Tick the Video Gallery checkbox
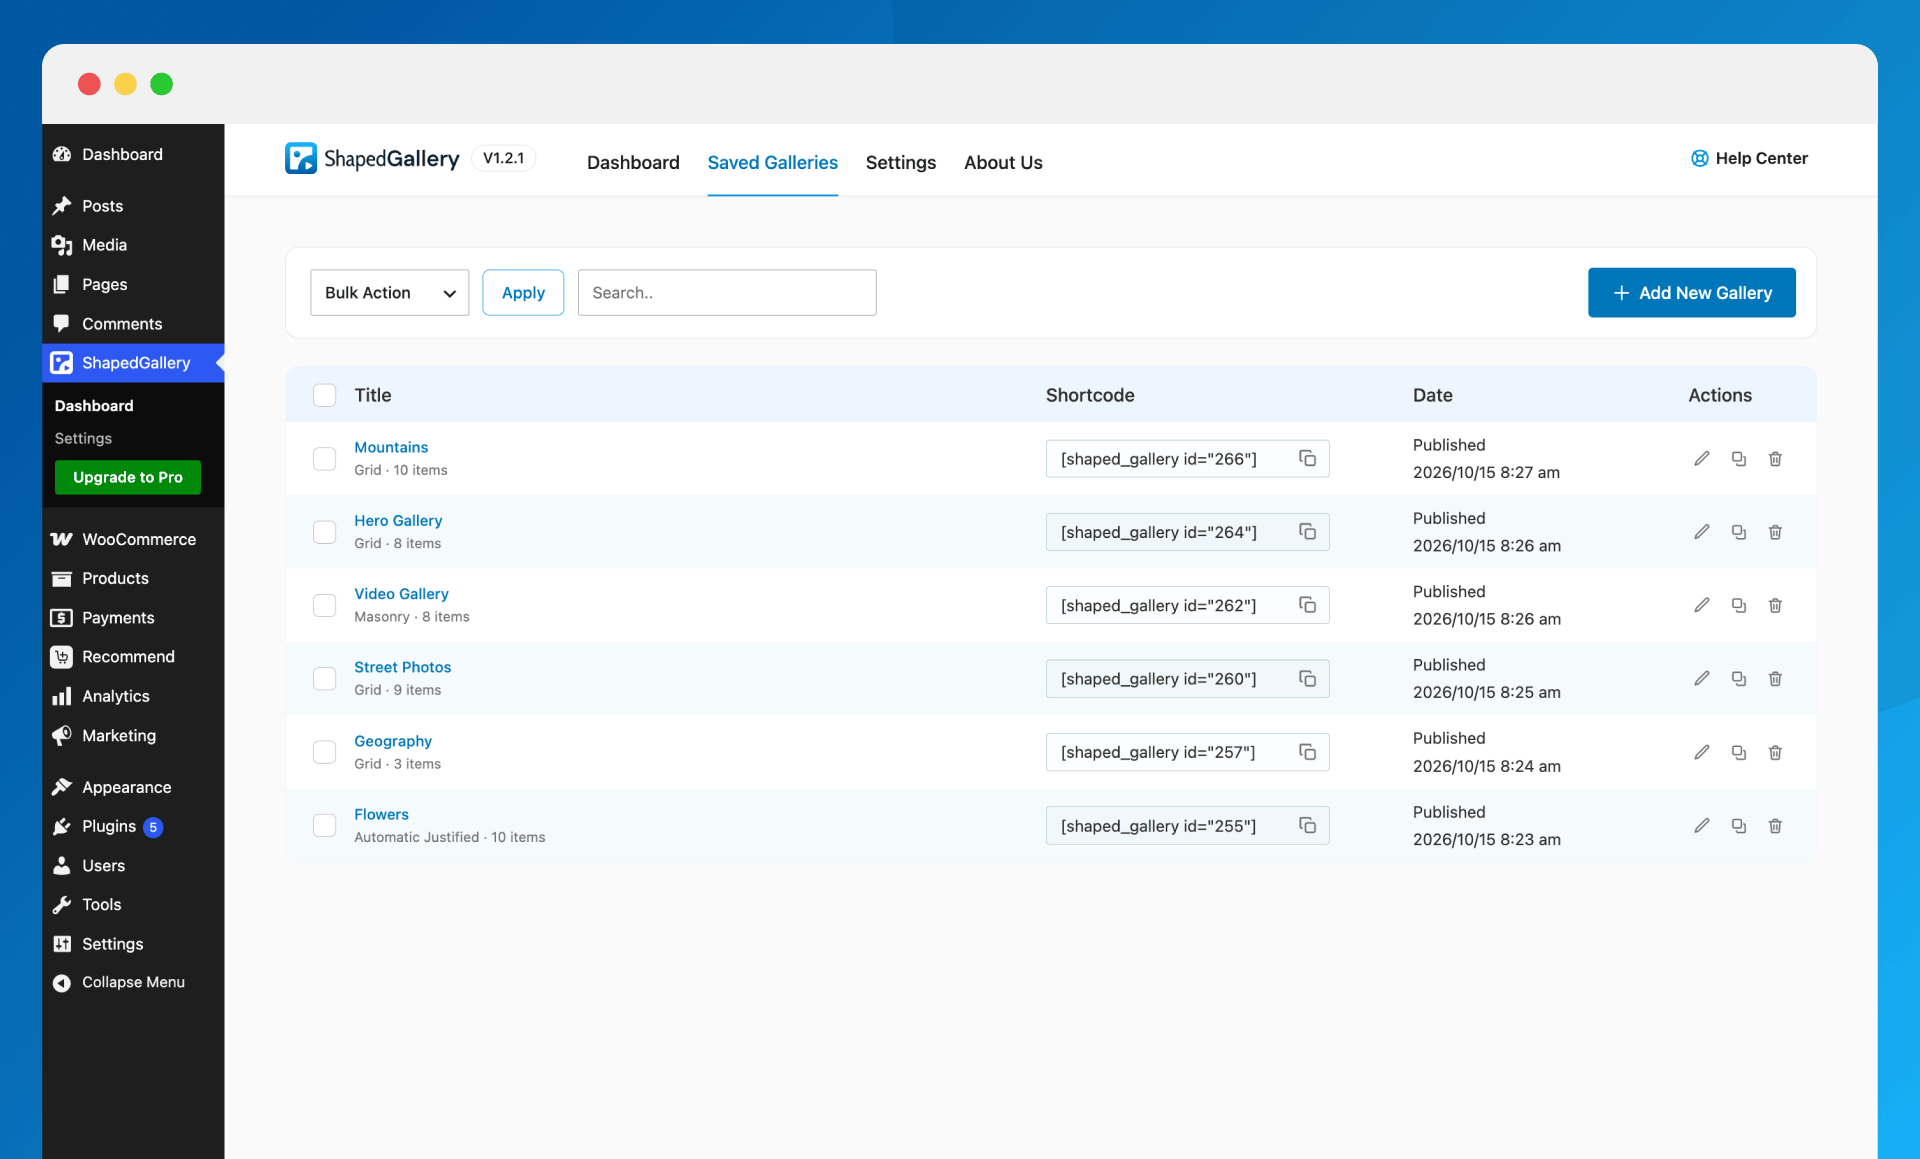Viewport: 1920px width, 1159px height. 324,605
